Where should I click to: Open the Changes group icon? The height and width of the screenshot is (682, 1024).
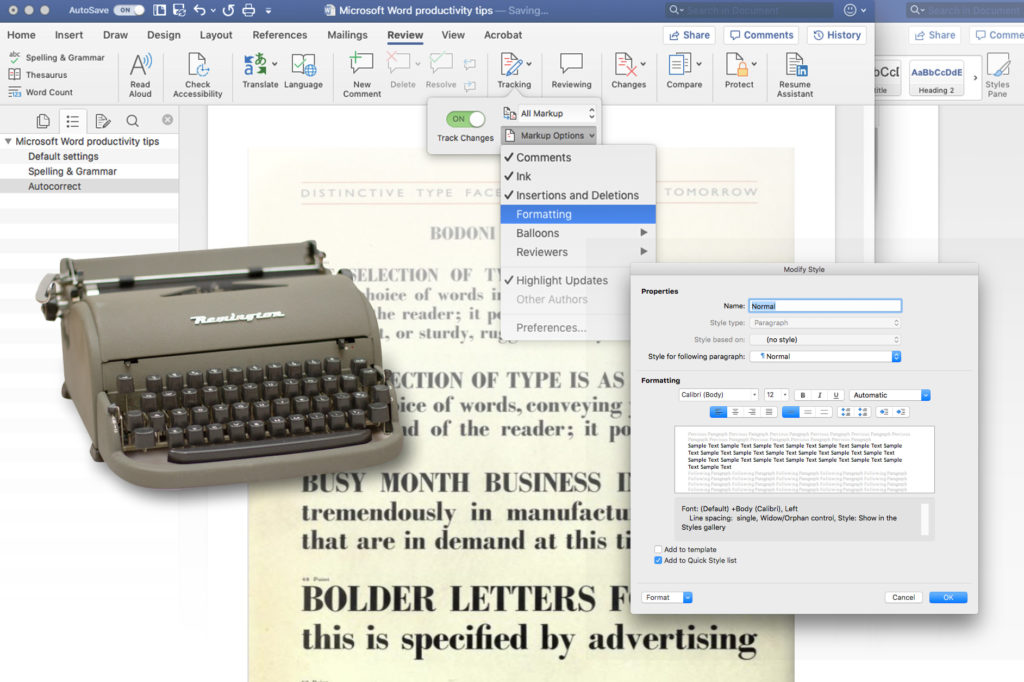626,65
